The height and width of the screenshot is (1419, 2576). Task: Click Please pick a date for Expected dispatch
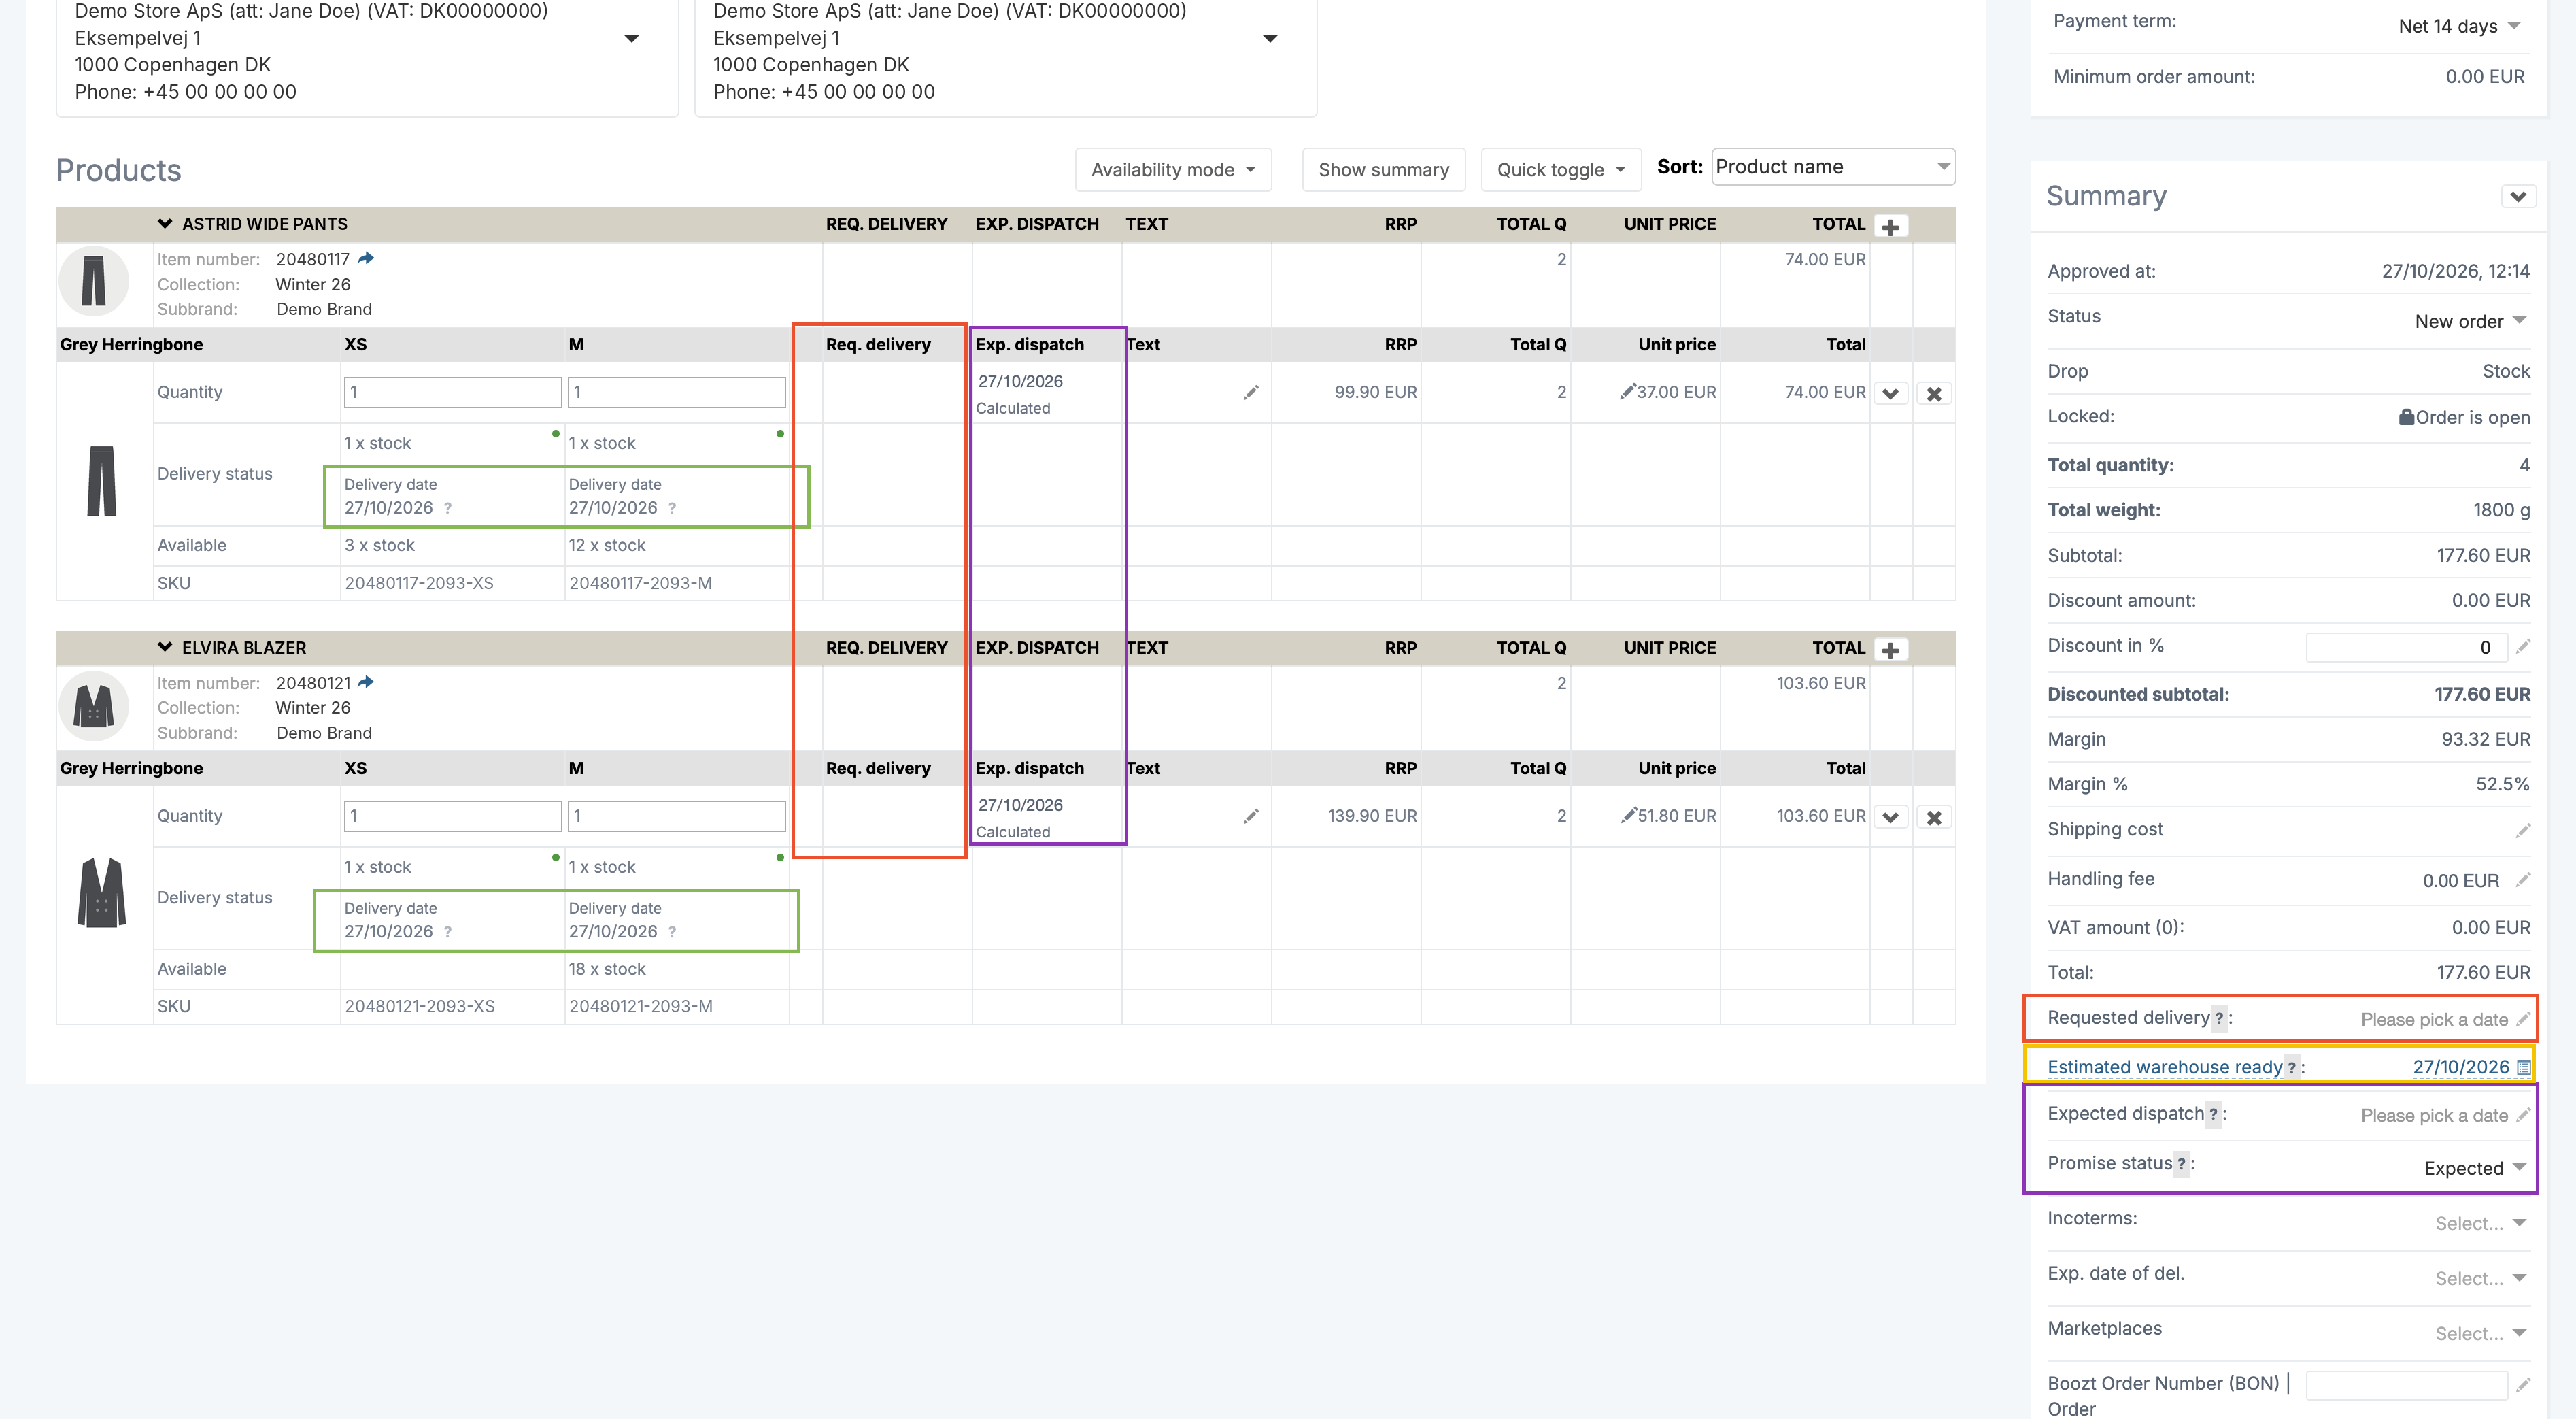pyautogui.click(x=2434, y=1116)
